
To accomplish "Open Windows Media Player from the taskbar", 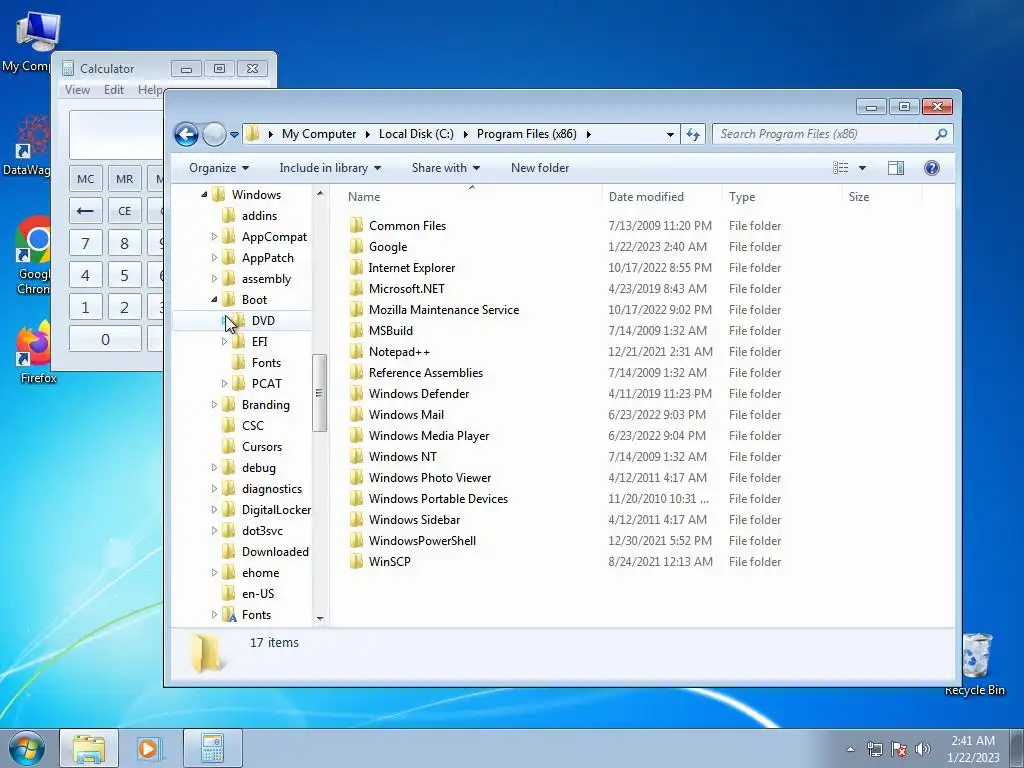I will point(149,748).
